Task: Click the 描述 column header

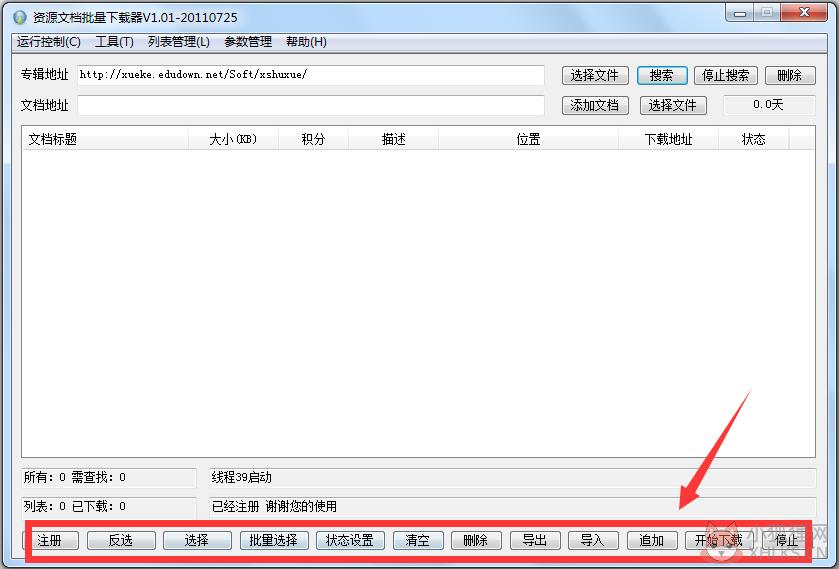Action: 393,140
